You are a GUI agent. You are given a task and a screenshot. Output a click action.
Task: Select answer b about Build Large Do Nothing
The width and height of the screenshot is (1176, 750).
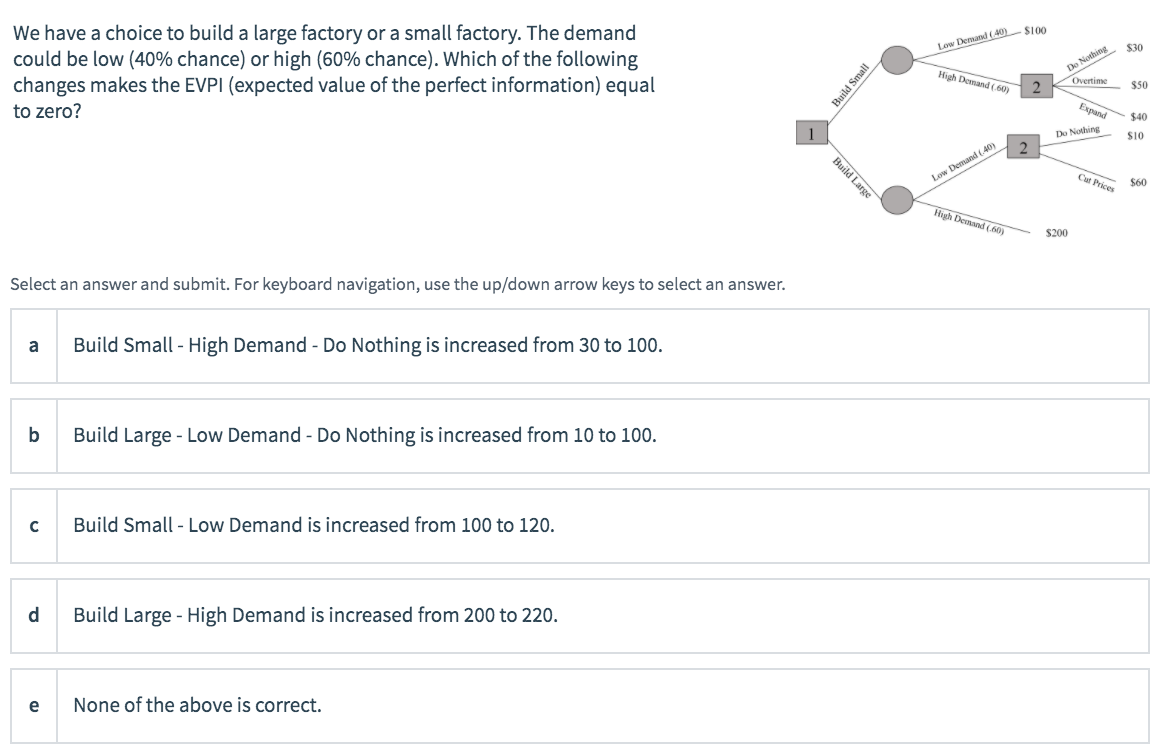click(365, 435)
